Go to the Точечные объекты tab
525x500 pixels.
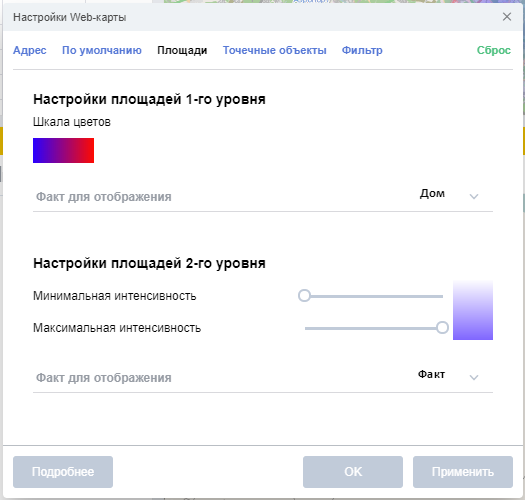tap(275, 50)
